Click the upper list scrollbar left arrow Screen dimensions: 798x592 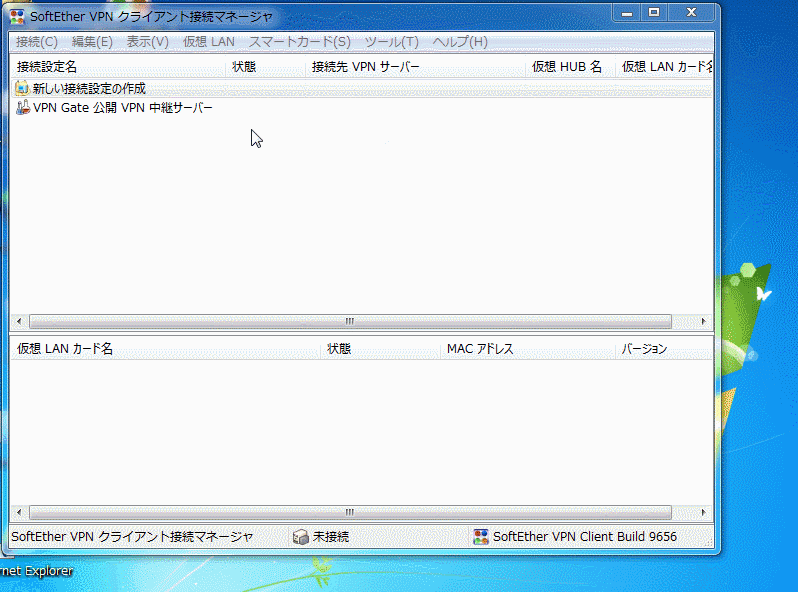pyautogui.click(x=19, y=321)
